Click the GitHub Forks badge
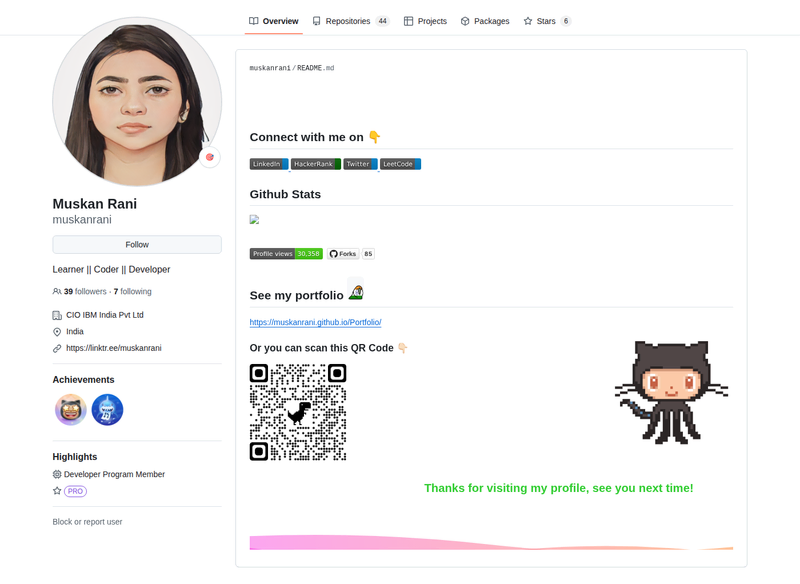 tap(343, 253)
